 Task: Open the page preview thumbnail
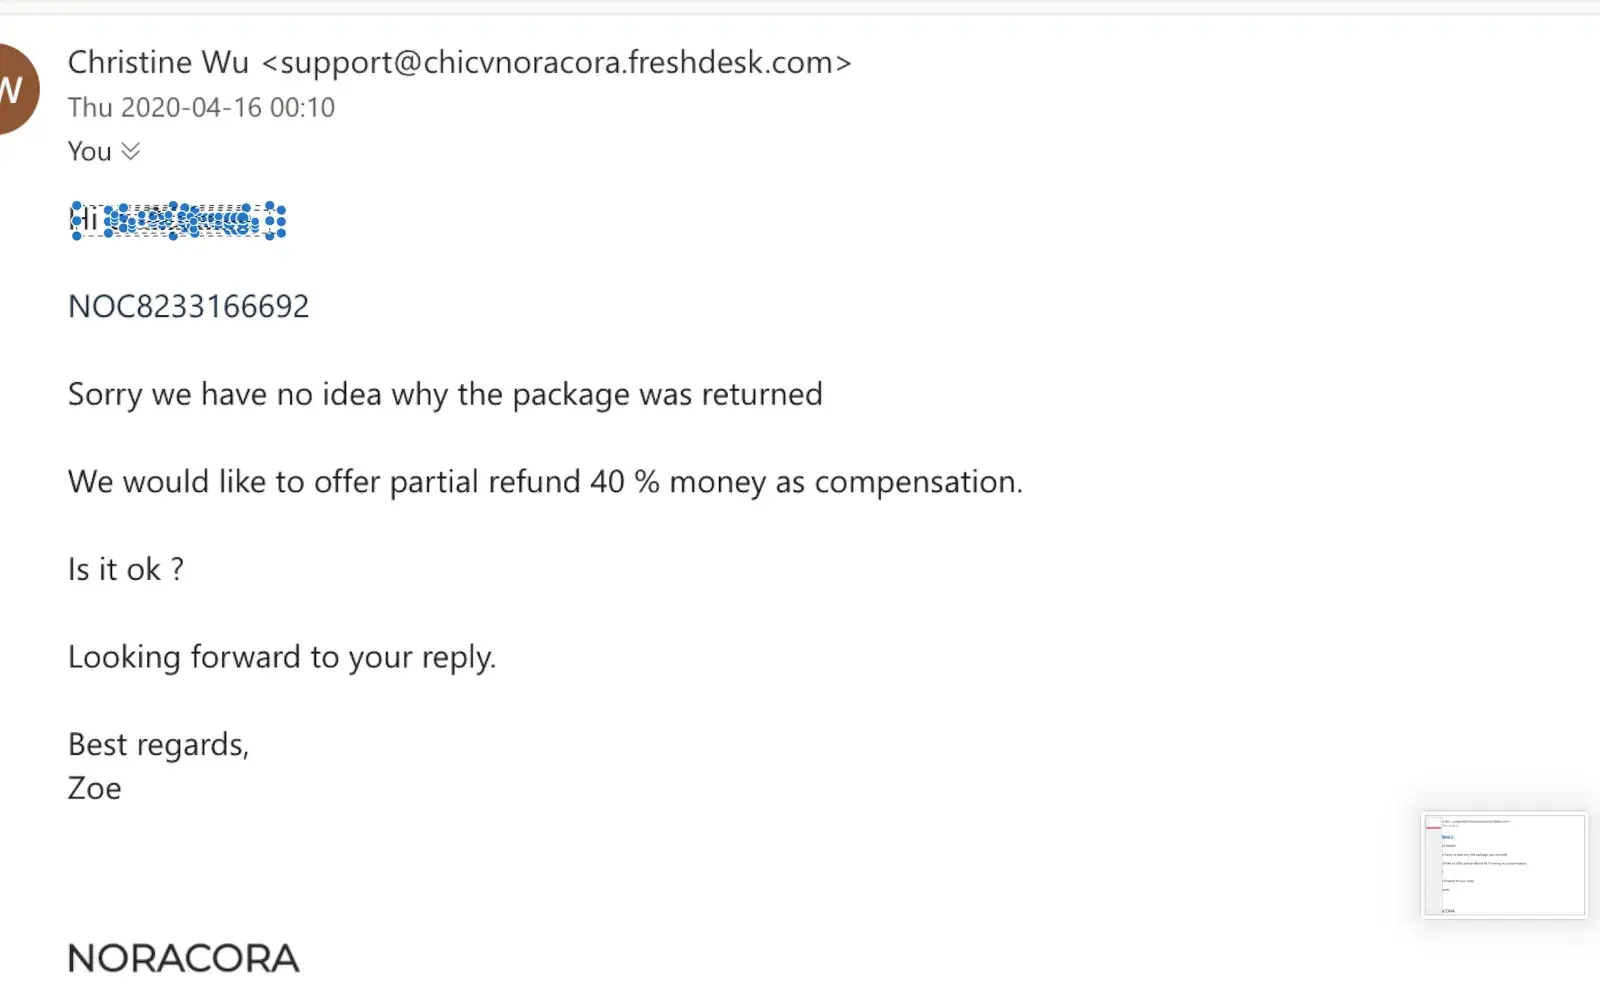point(1504,865)
